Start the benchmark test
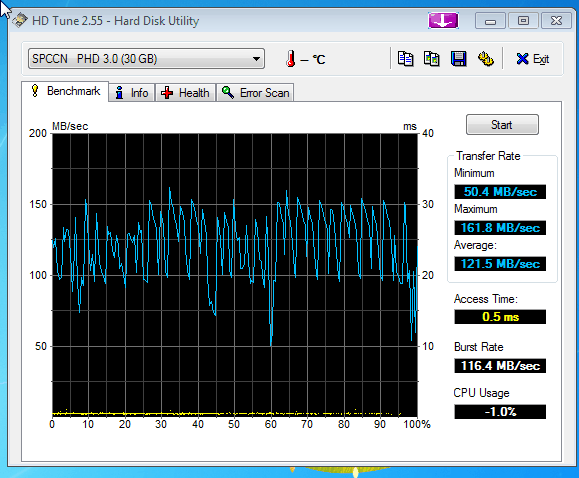The image size is (579, 478). [502, 124]
